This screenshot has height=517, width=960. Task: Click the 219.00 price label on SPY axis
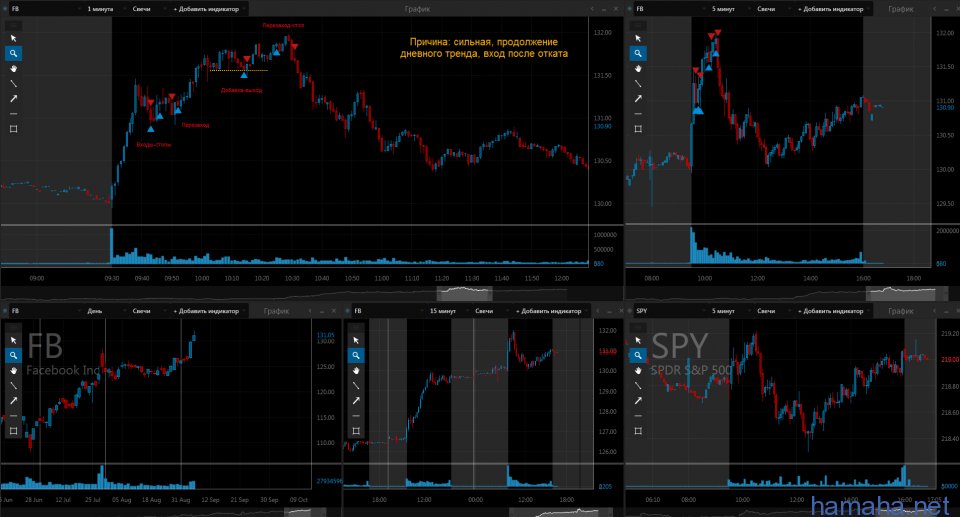(950, 360)
